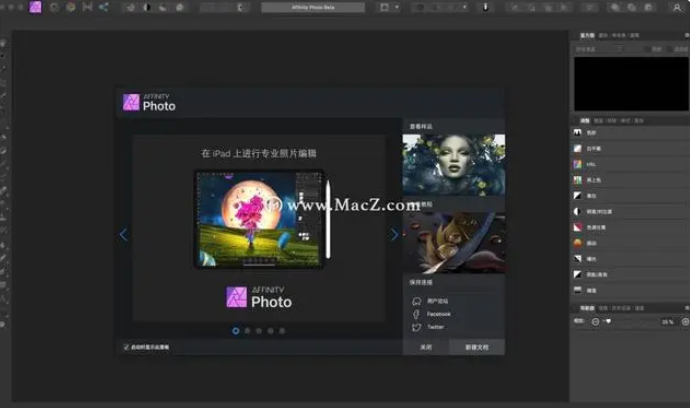Add a Recolour adjustment (再上色)
Screen dimensions: 690x408
pos(630,180)
